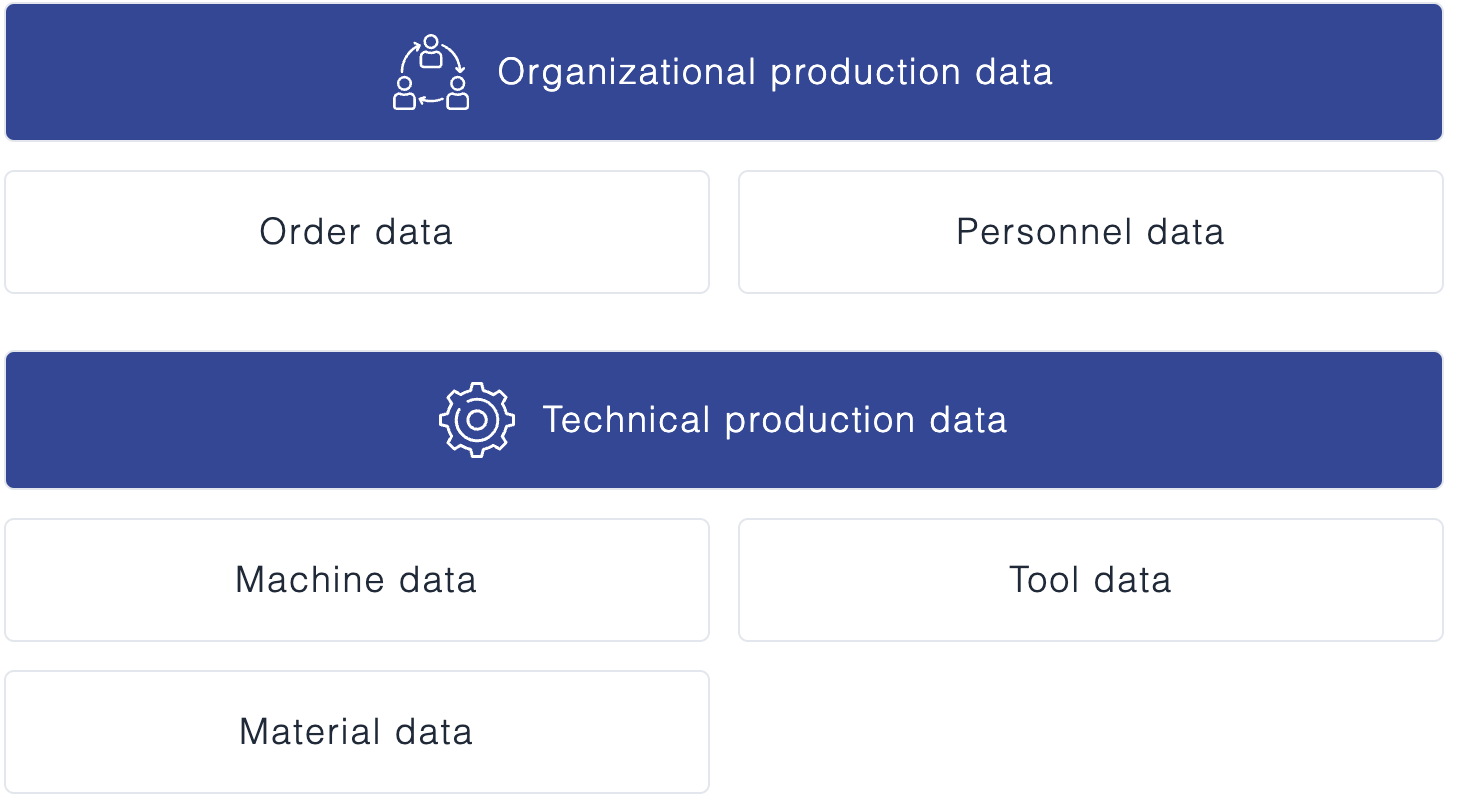Image resolution: width=1458 pixels, height=808 pixels.
Task: Click the word "Organizational" in the top banner
Action: 627,73
